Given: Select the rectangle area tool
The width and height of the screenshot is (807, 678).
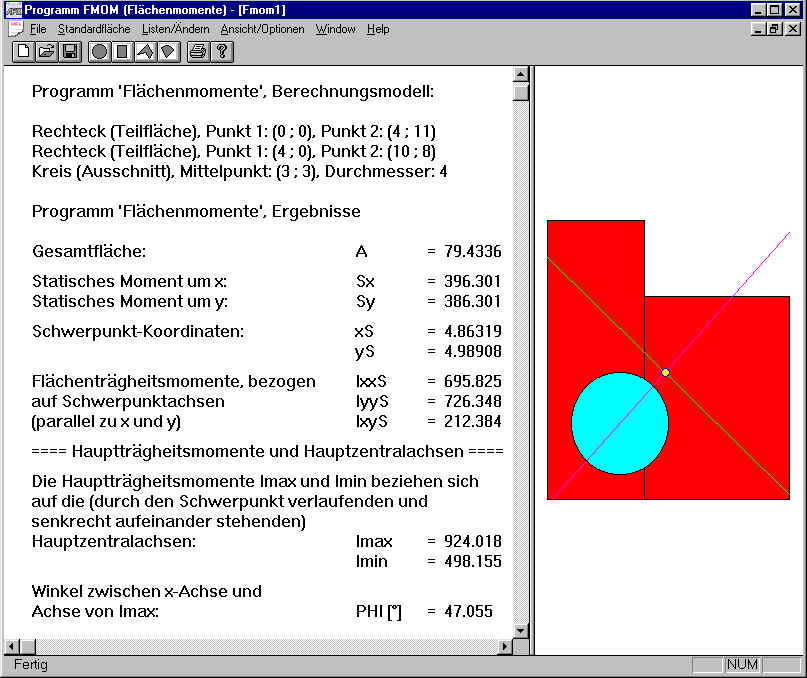Looking at the screenshot, I should point(122,51).
